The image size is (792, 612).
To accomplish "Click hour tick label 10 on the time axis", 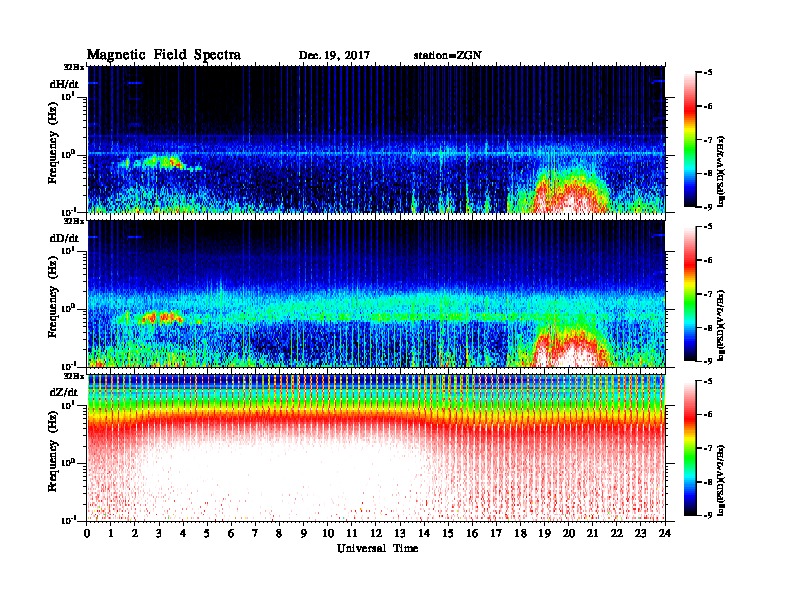I will point(328,534).
